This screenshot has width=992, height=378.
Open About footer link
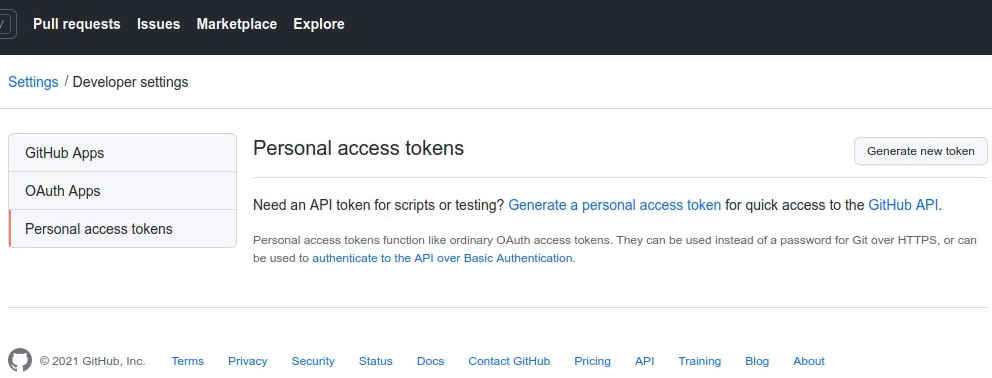click(809, 361)
